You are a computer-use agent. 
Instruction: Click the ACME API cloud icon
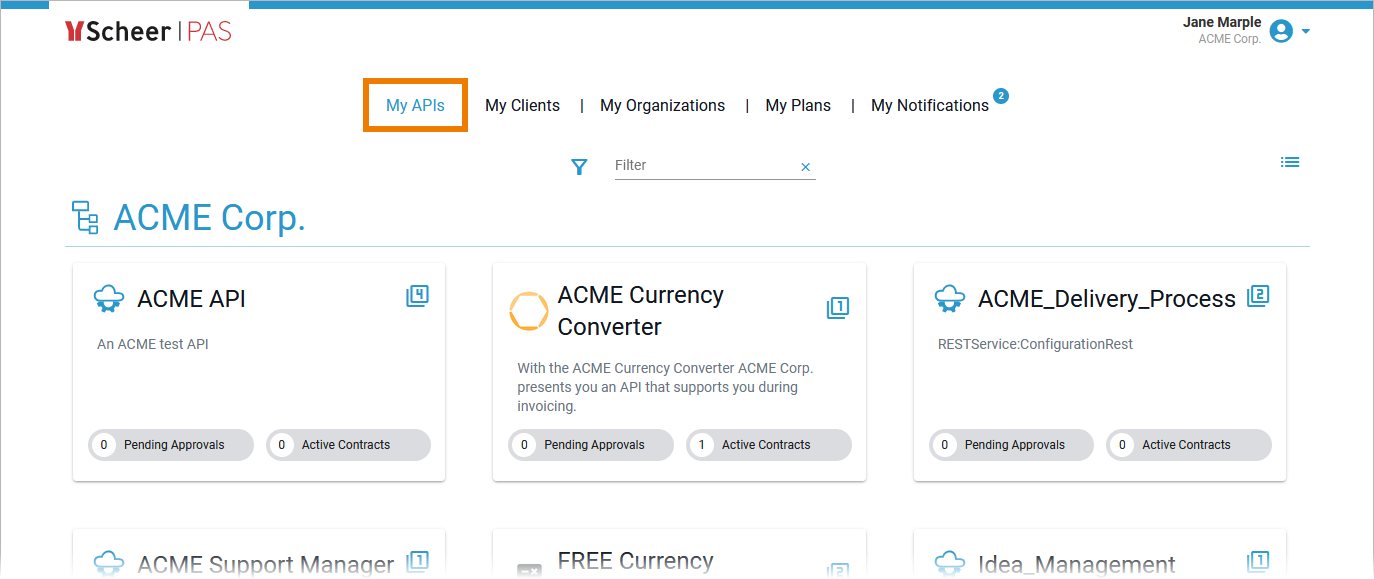[x=109, y=298]
